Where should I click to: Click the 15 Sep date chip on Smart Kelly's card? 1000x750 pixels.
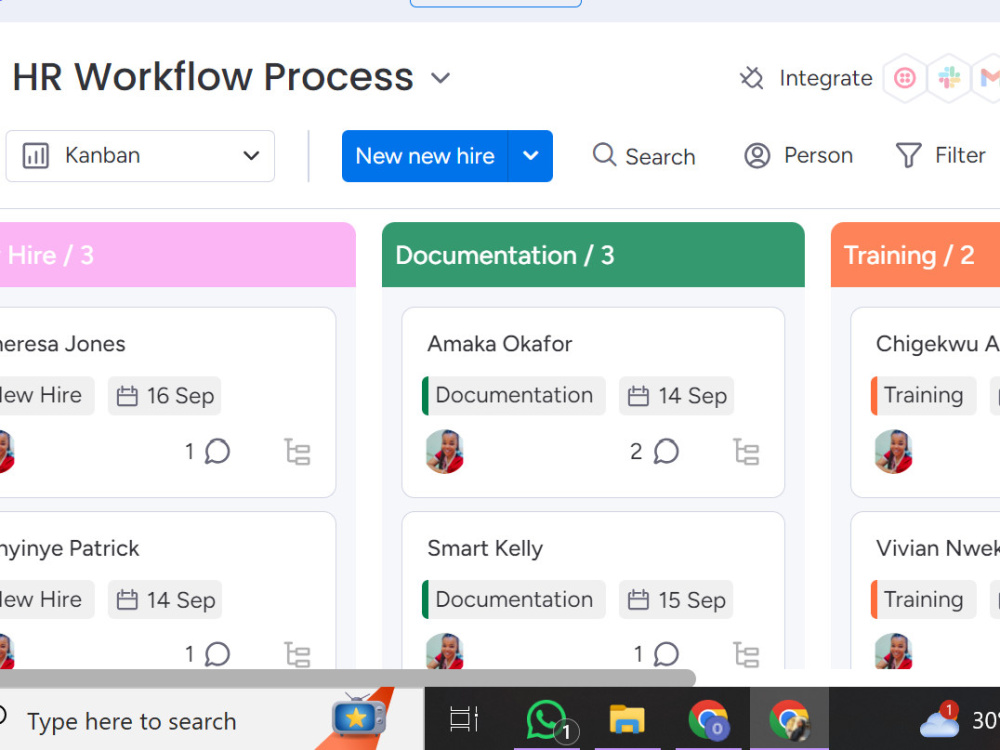[x=676, y=600]
